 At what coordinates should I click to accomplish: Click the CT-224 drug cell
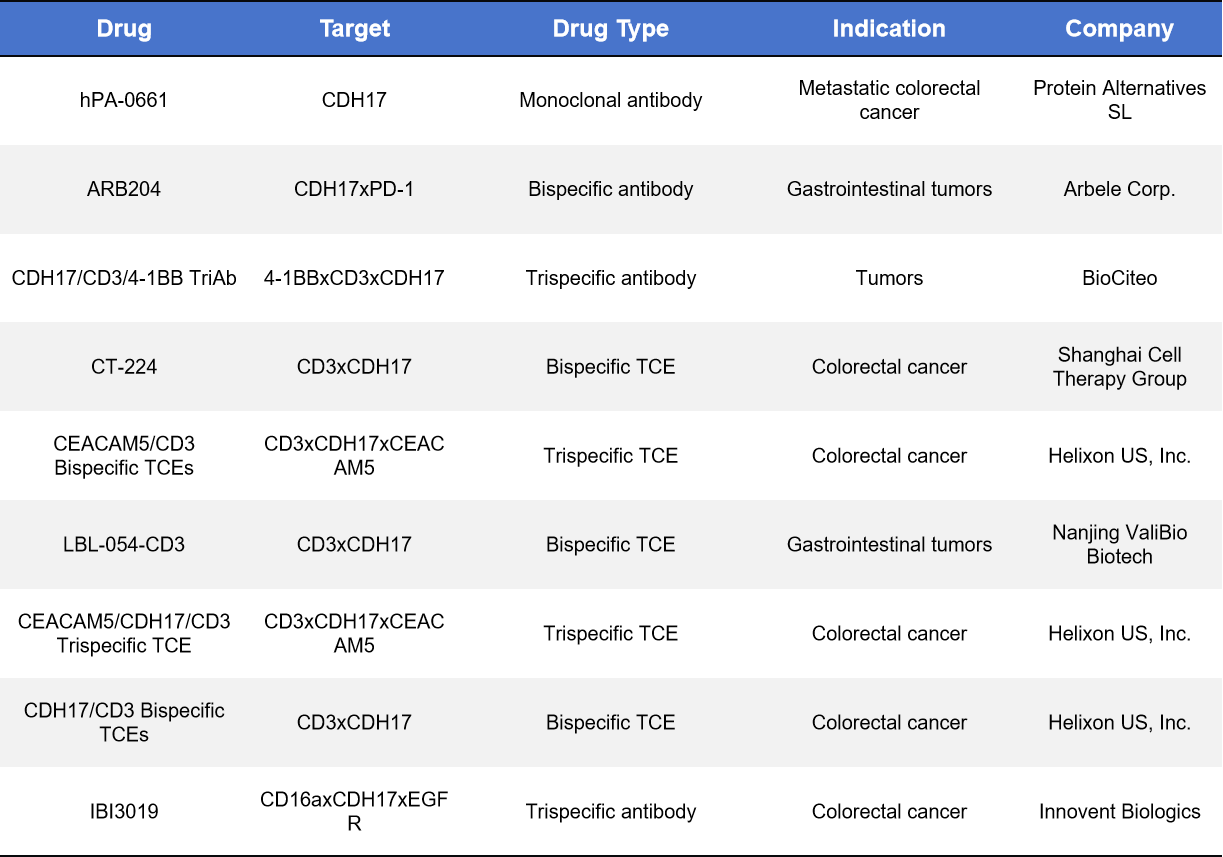click(124, 367)
